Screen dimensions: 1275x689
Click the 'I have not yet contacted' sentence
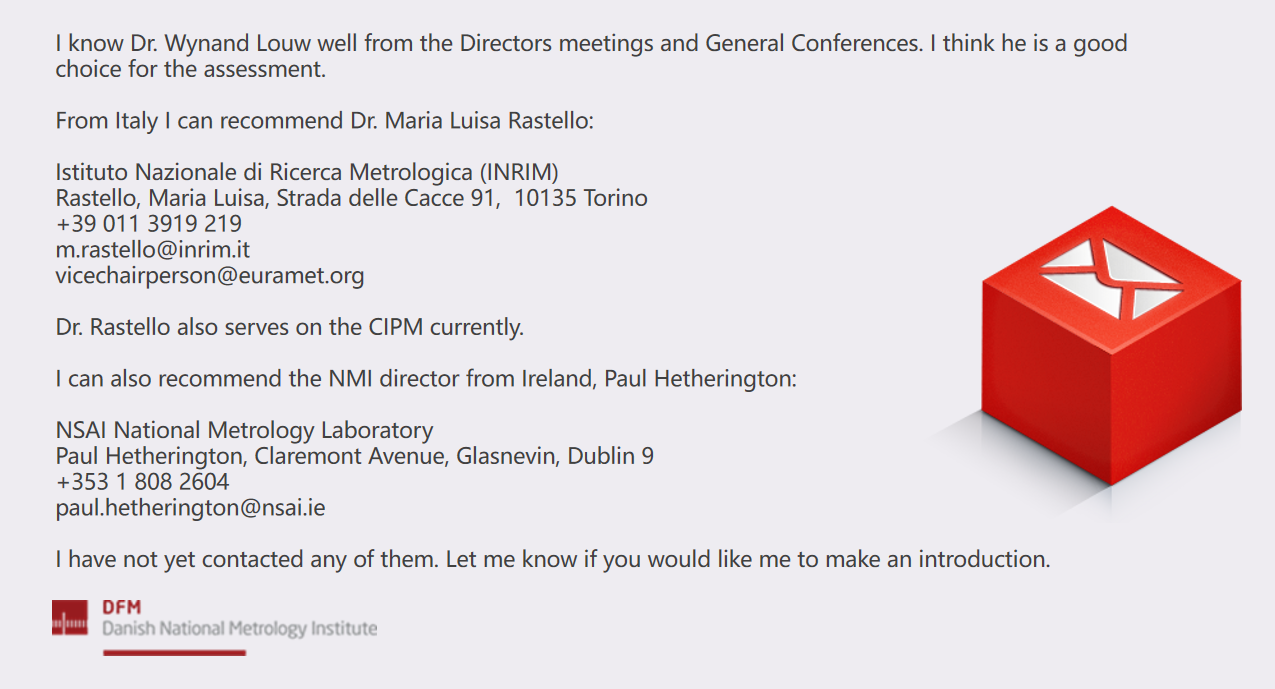553,559
